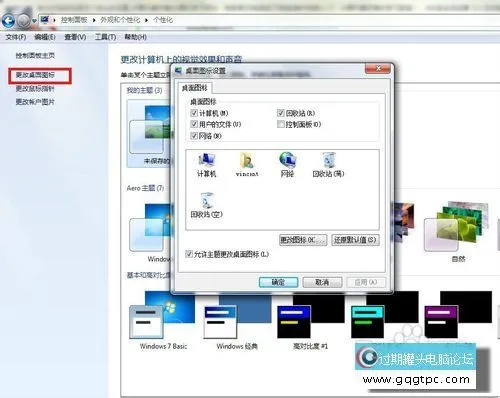Select the 桌面图标 tab in dialog
Image resolution: width=500 pixels, height=398 pixels.
pos(194,88)
